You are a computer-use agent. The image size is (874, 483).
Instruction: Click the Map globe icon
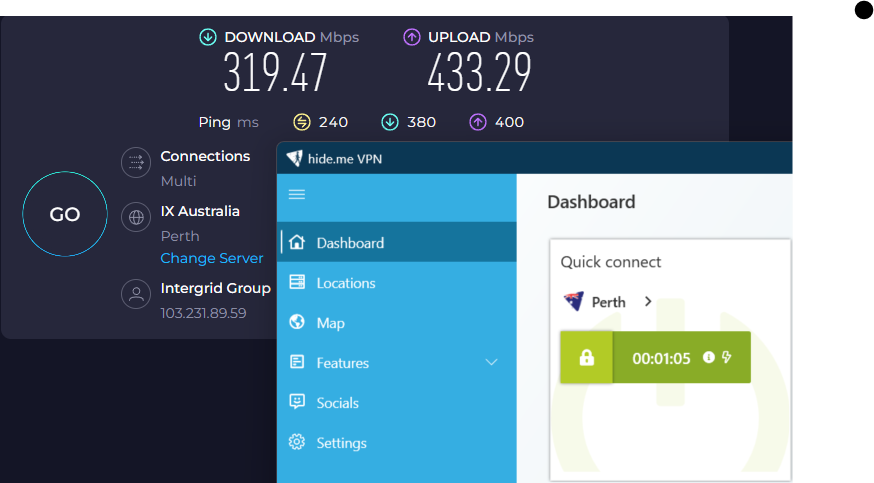(x=297, y=322)
